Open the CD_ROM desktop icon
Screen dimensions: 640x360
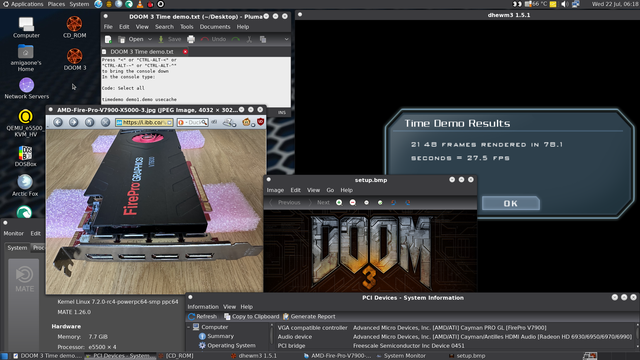[x=74, y=27]
